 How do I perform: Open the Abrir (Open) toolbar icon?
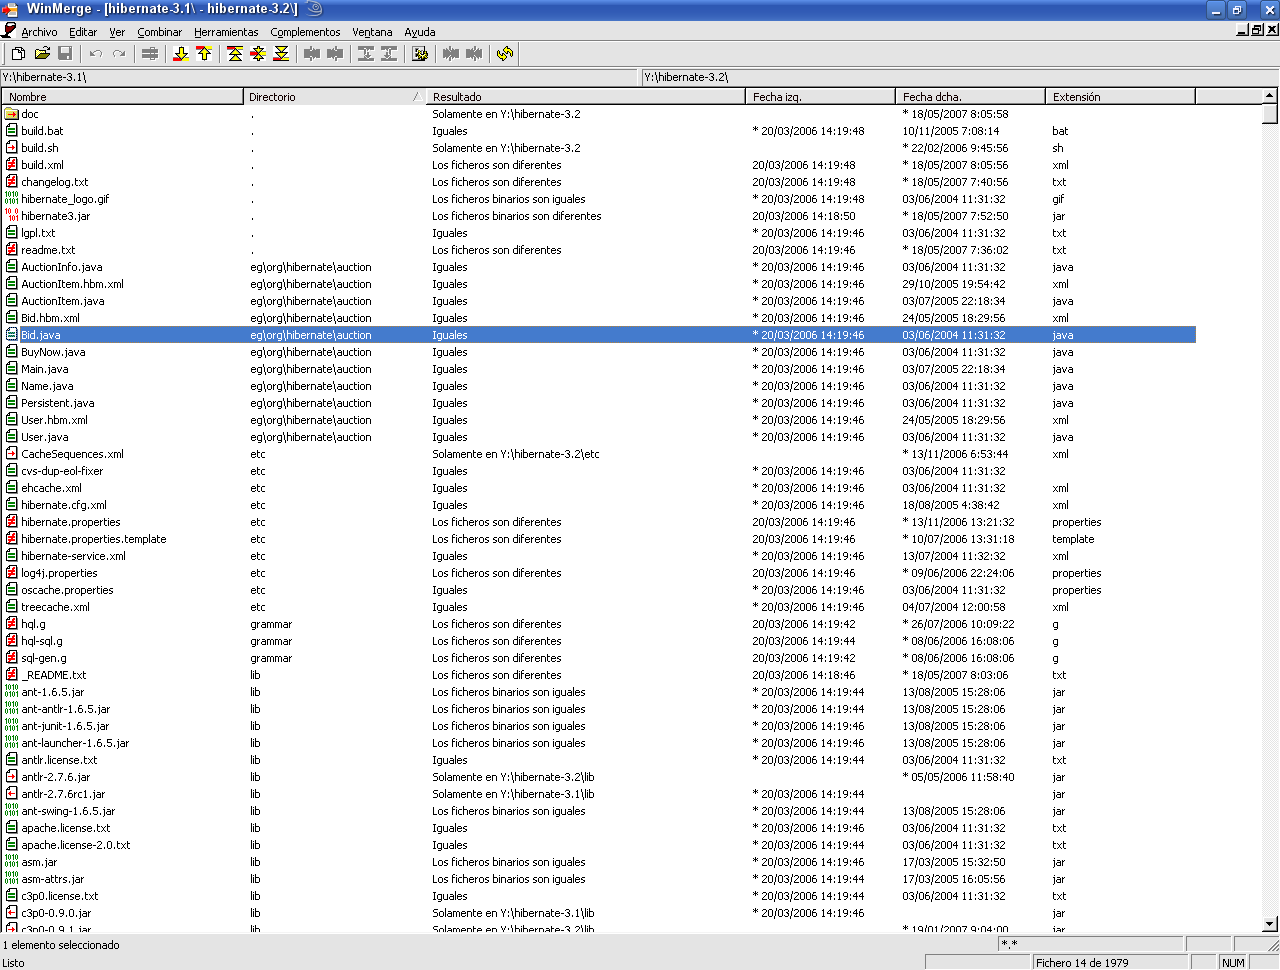42,54
